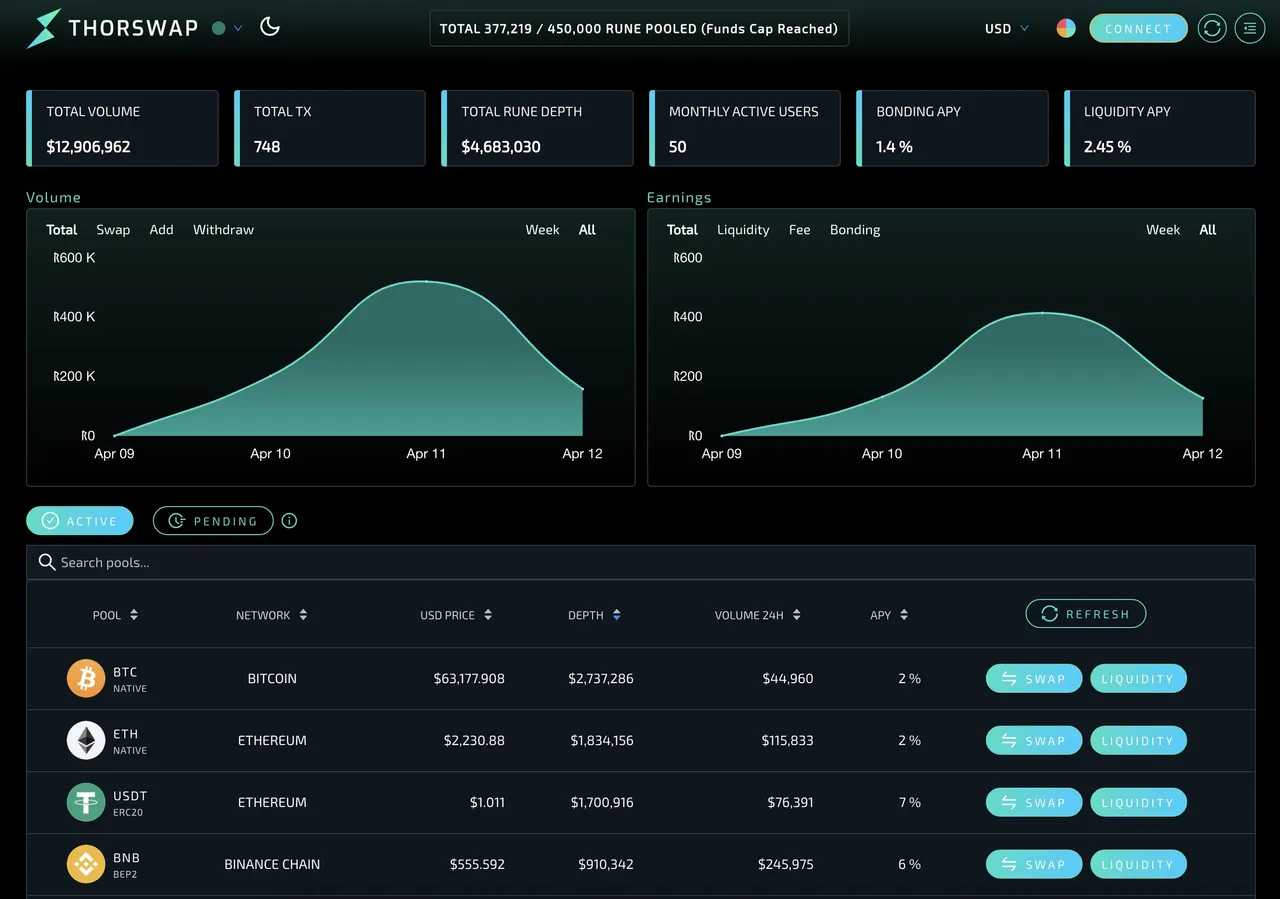Click the BINANCE CHAIN network cell
The width and height of the screenshot is (1280, 899).
pyautogui.click(x=272, y=865)
